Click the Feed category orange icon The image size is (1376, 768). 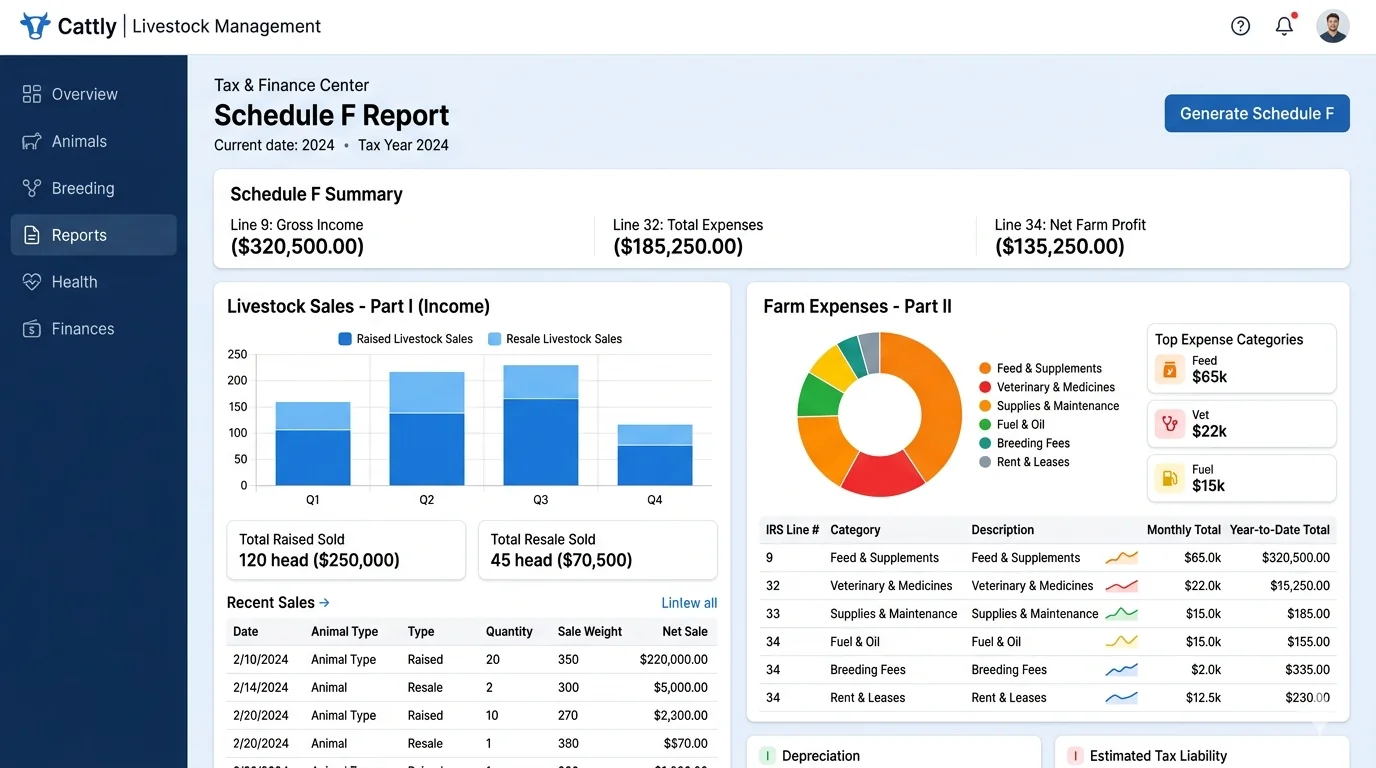1170,369
